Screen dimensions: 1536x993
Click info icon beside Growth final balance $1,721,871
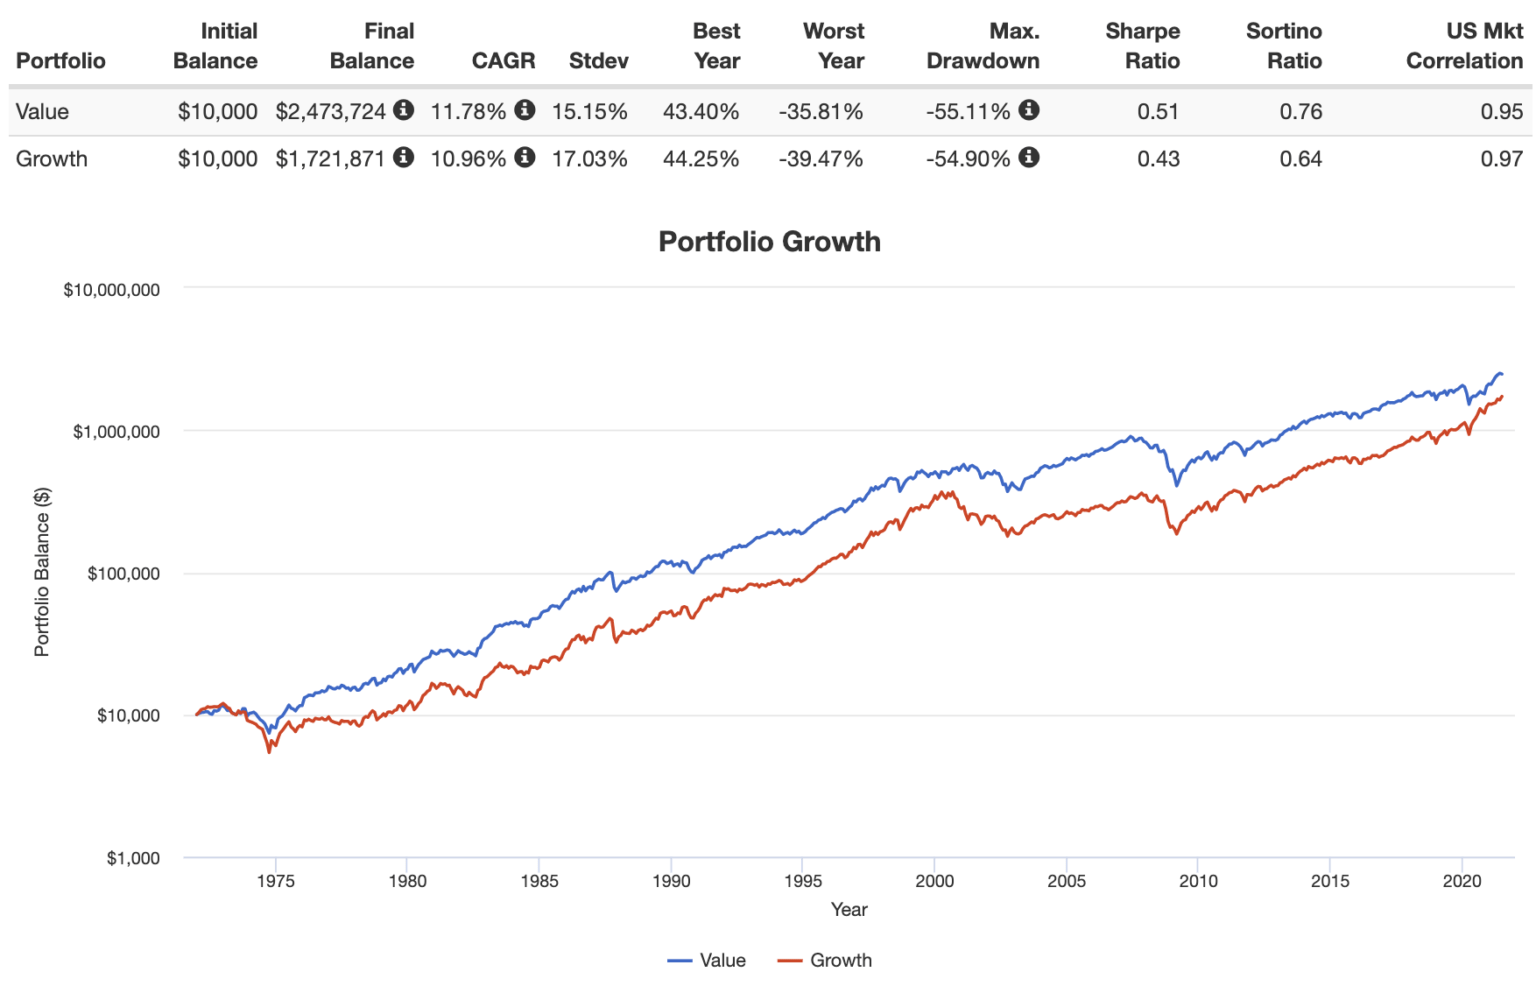point(403,157)
